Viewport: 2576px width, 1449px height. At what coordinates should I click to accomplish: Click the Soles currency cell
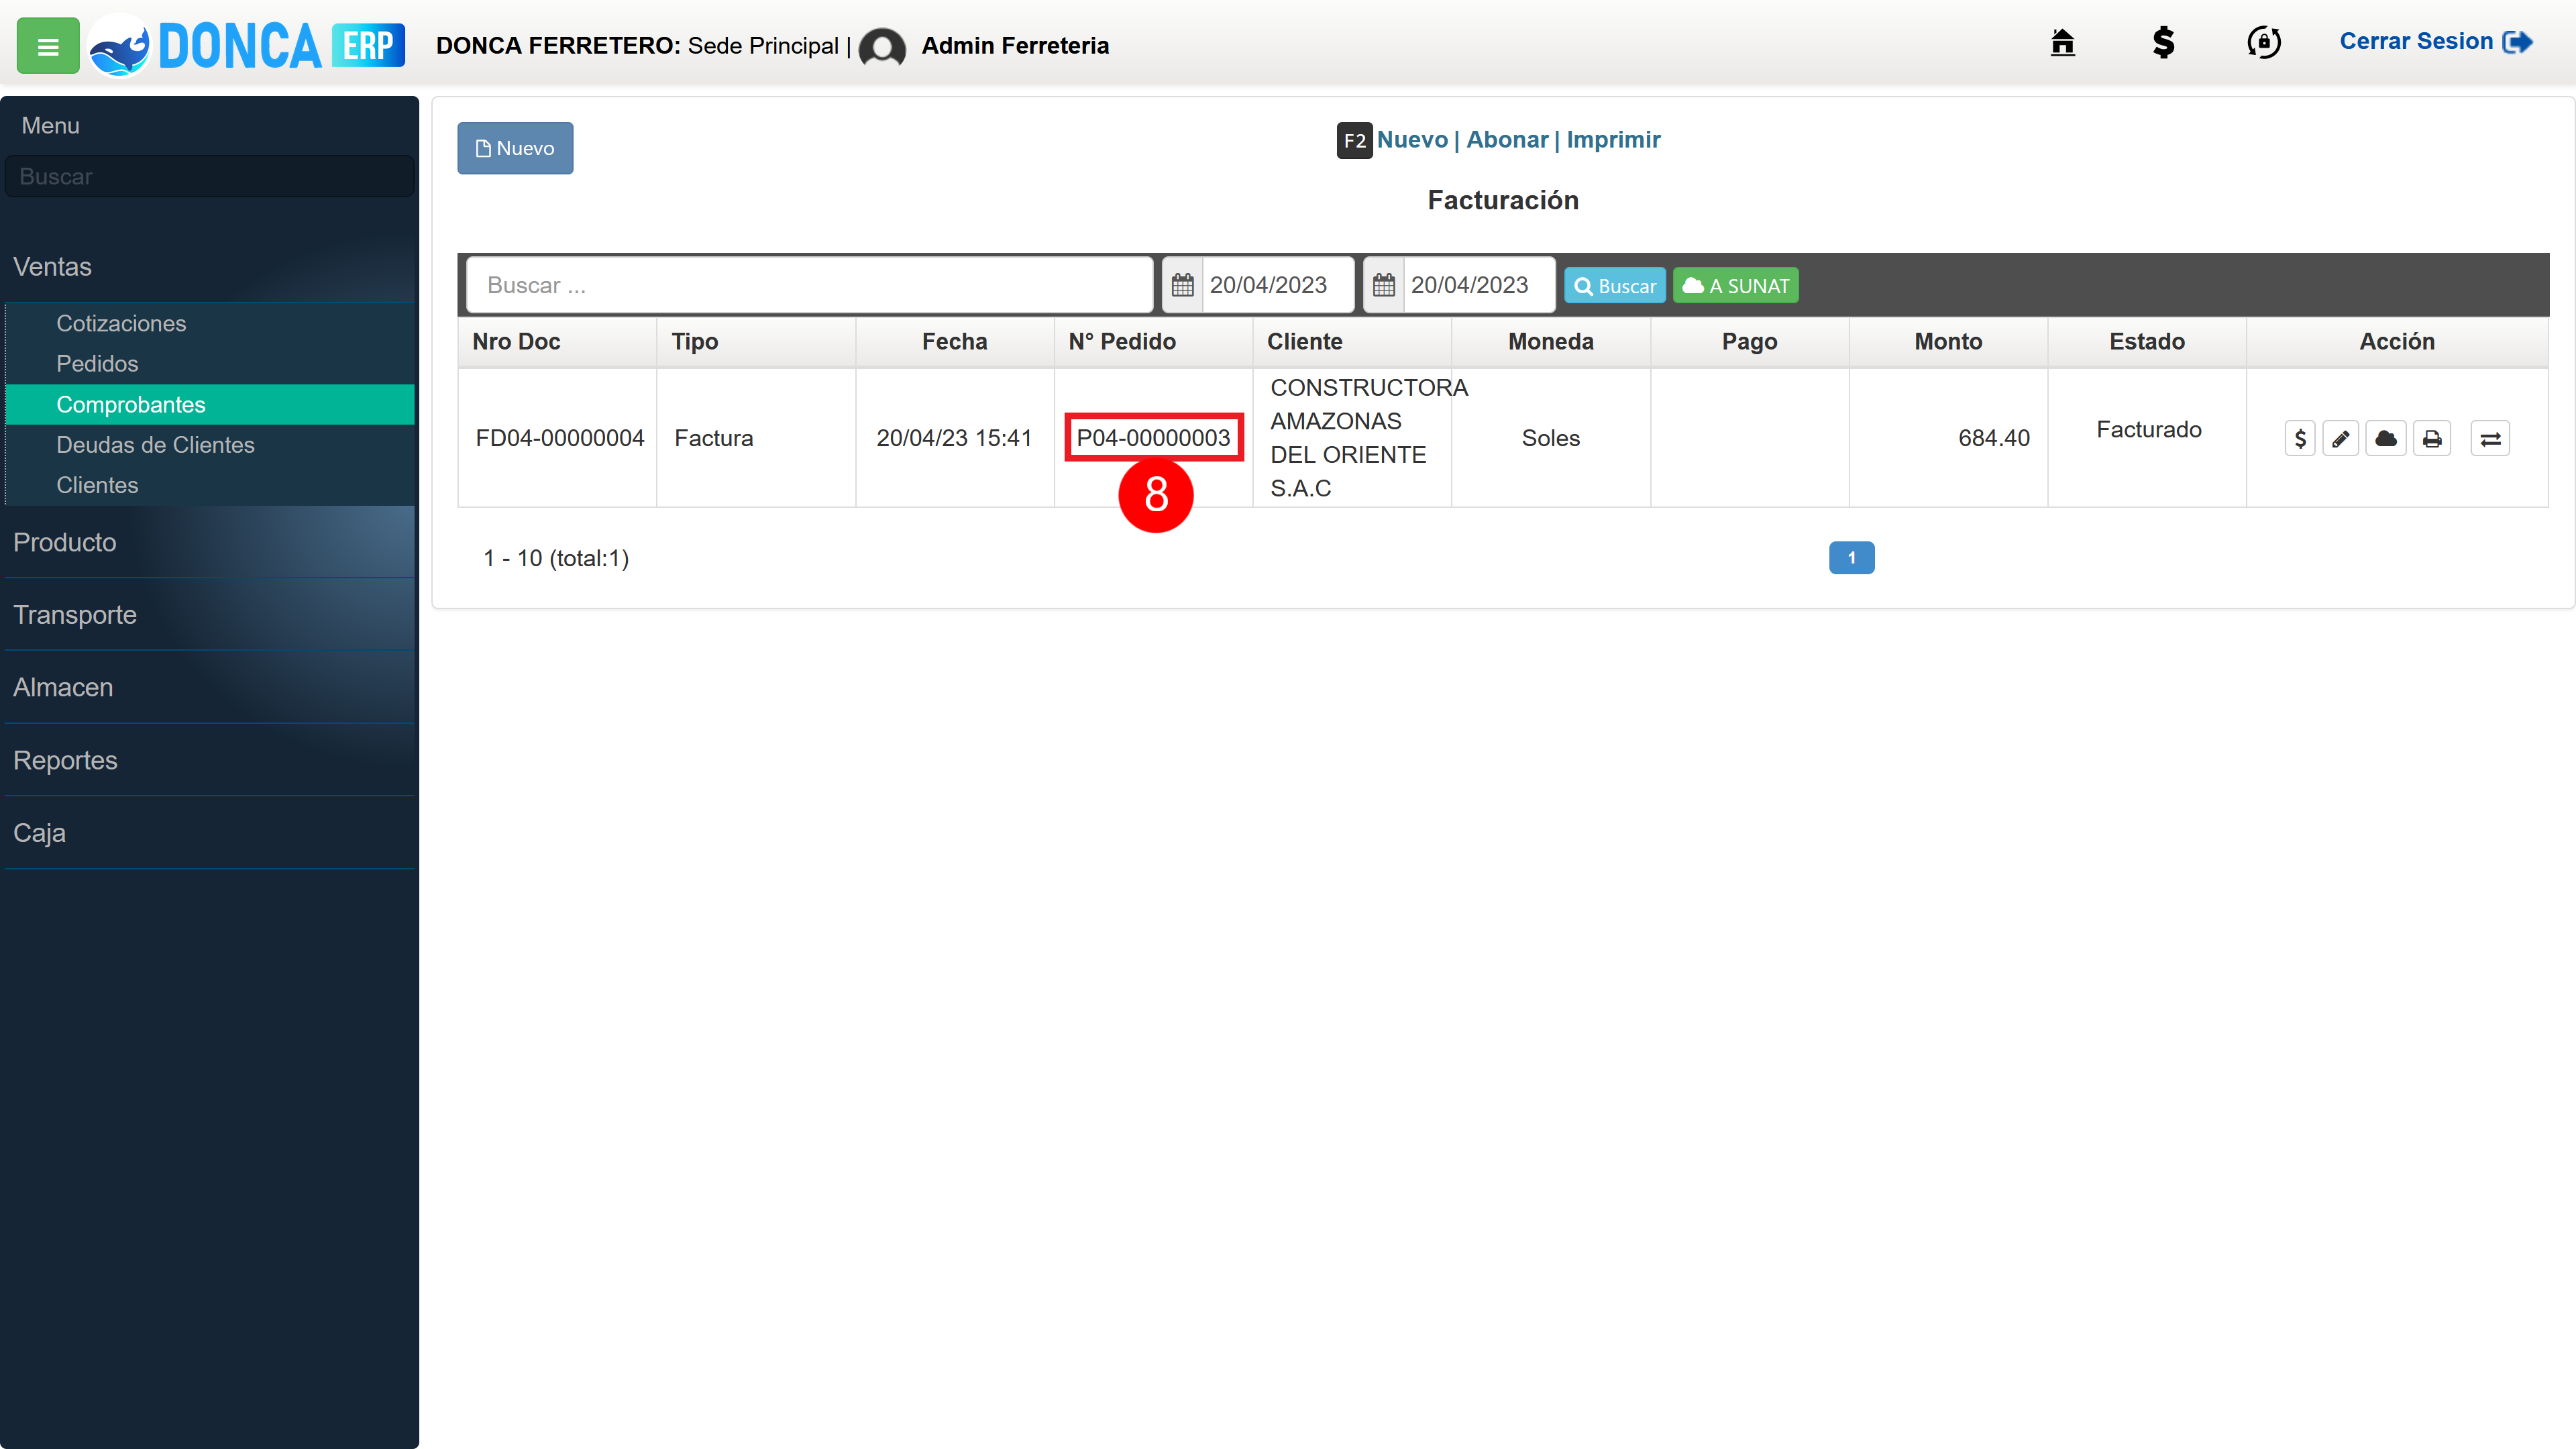(1550, 439)
